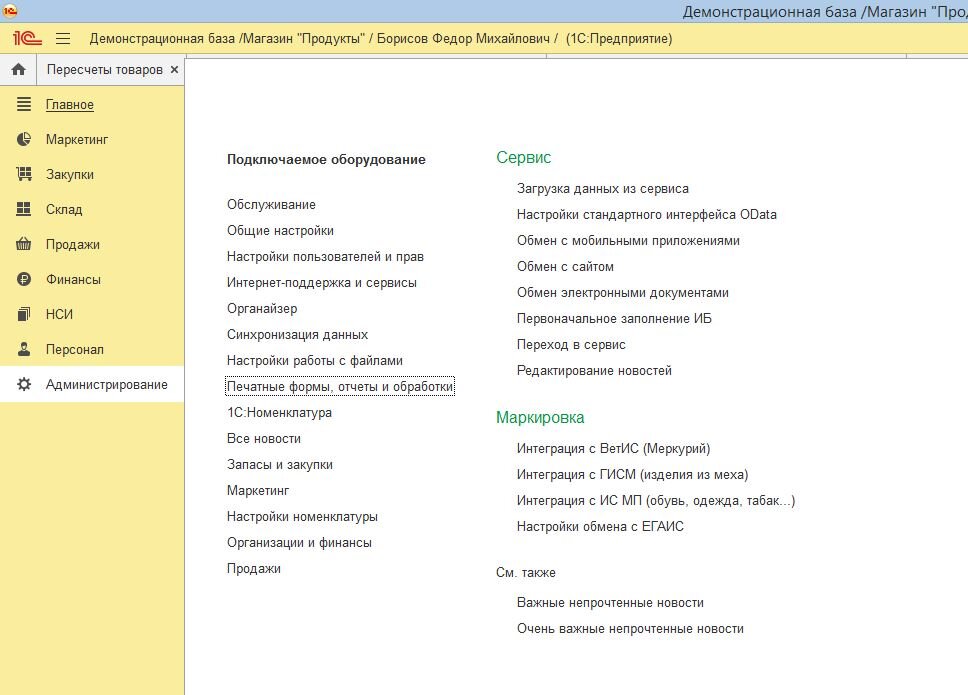Screen dimensions: 968x695
Task: Open Редактирование новостей
Action: (x=594, y=370)
